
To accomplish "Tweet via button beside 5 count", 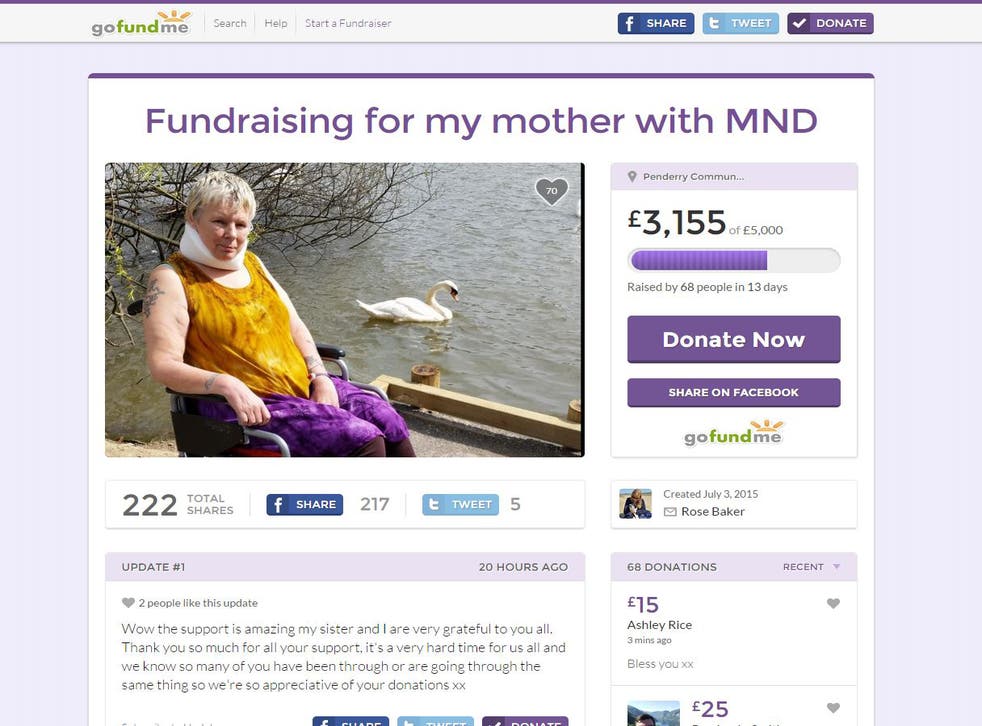I will pyautogui.click(x=460, y=504).
